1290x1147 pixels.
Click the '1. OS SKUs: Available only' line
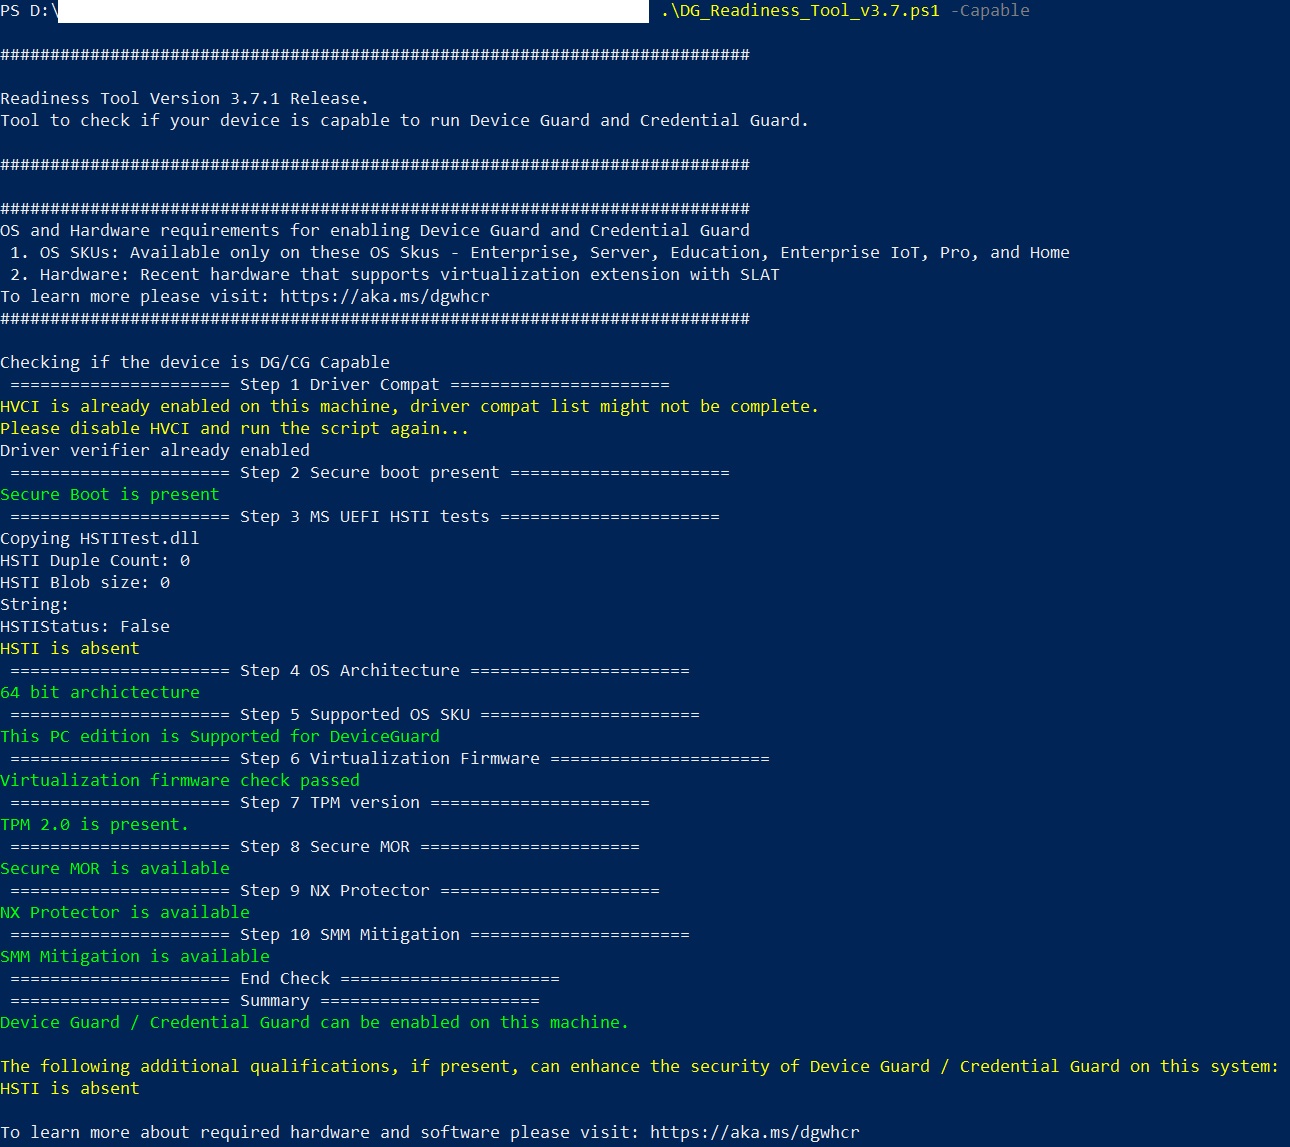539,252
